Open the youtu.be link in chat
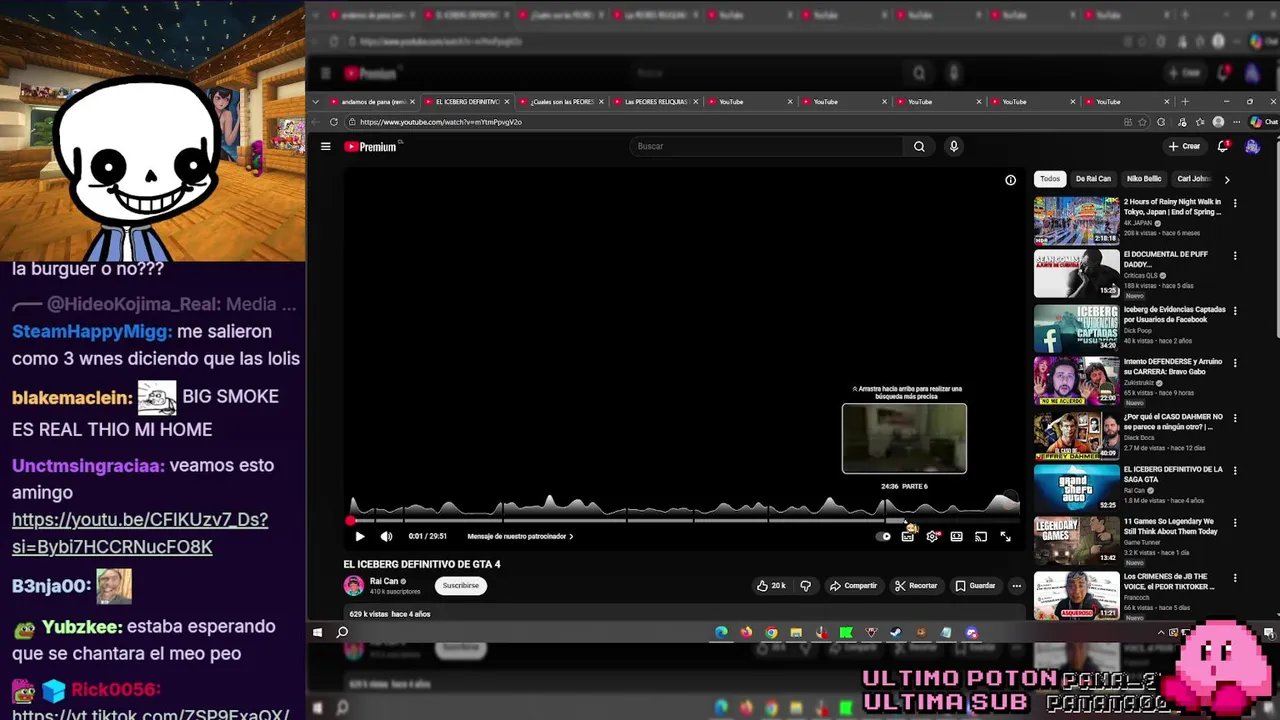The height and width of the screenshot is (720, 1280). tap(140, 533)
